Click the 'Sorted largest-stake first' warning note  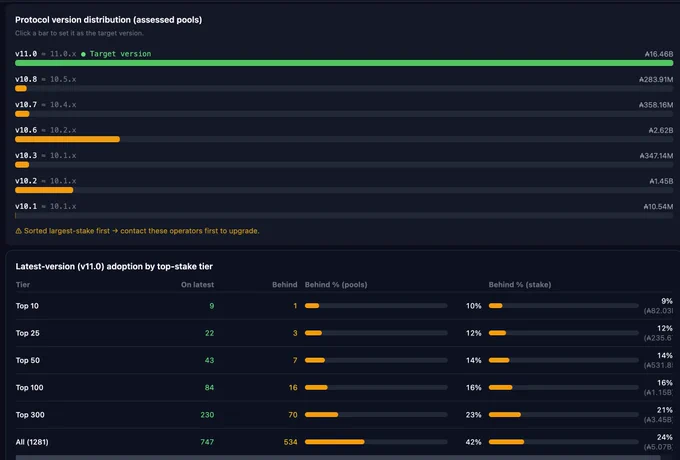137,231
